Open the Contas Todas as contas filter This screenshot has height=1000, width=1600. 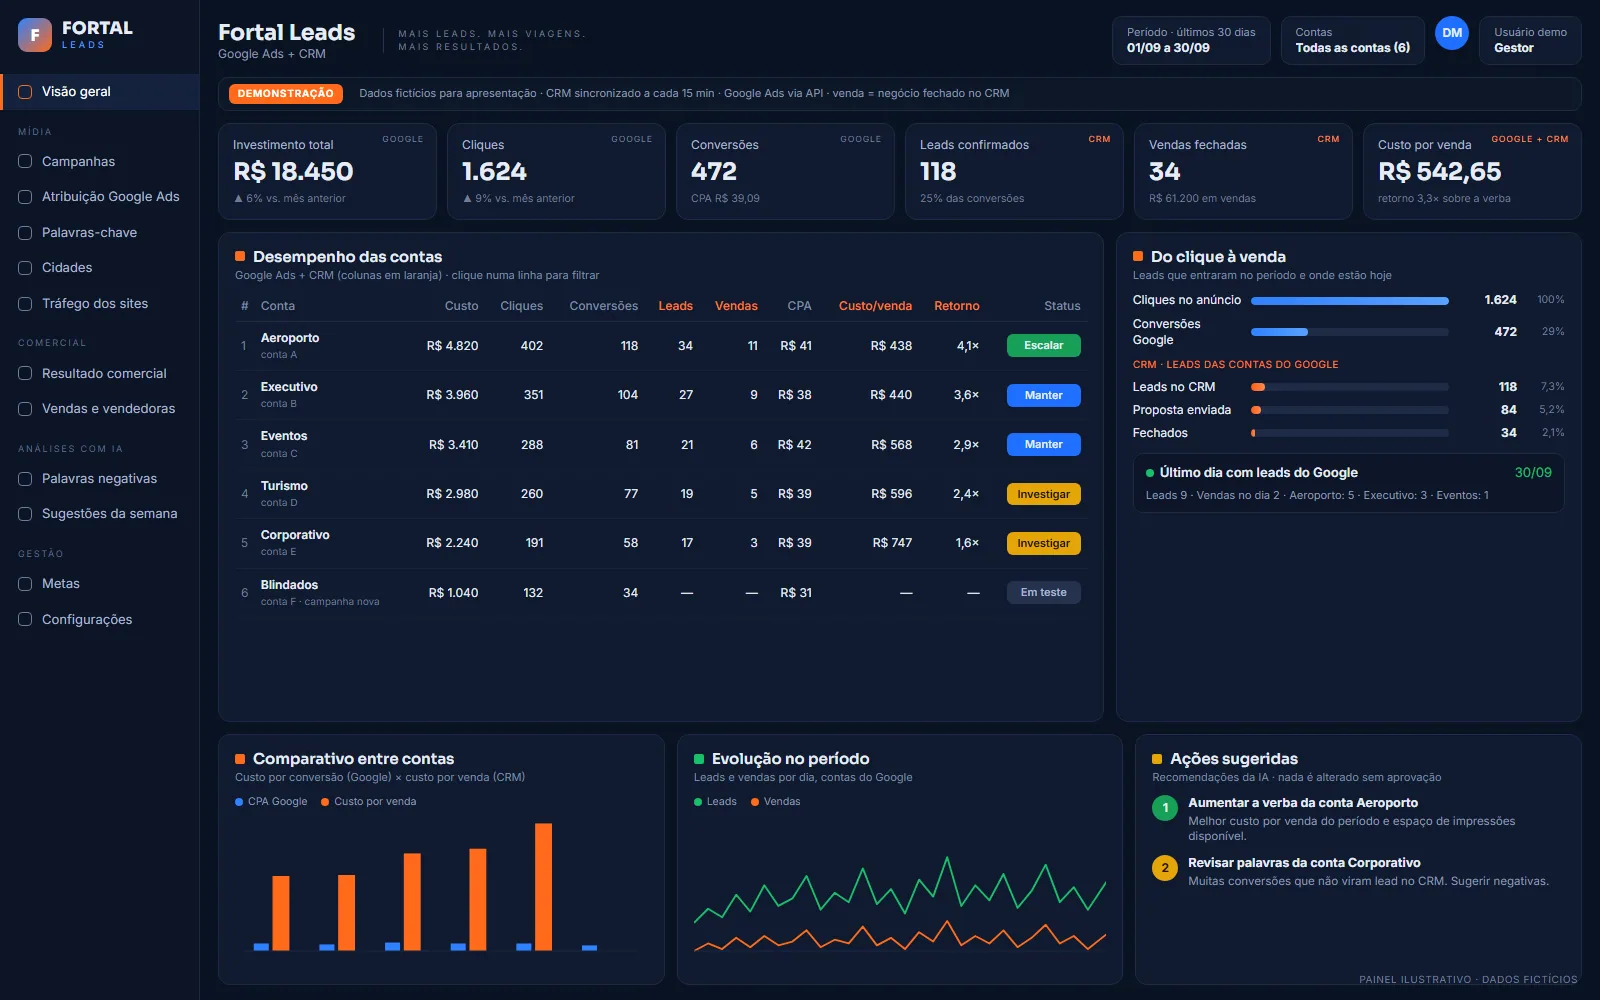(1353, 40)
